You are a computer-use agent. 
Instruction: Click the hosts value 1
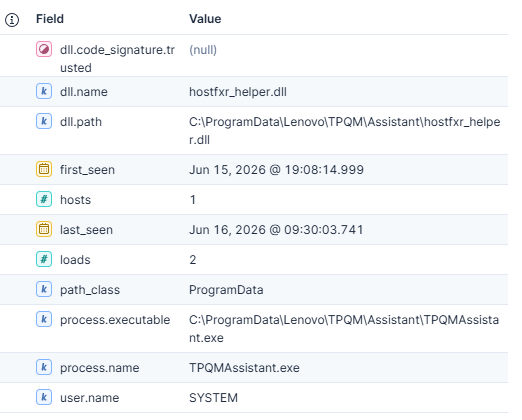point(193,200)
